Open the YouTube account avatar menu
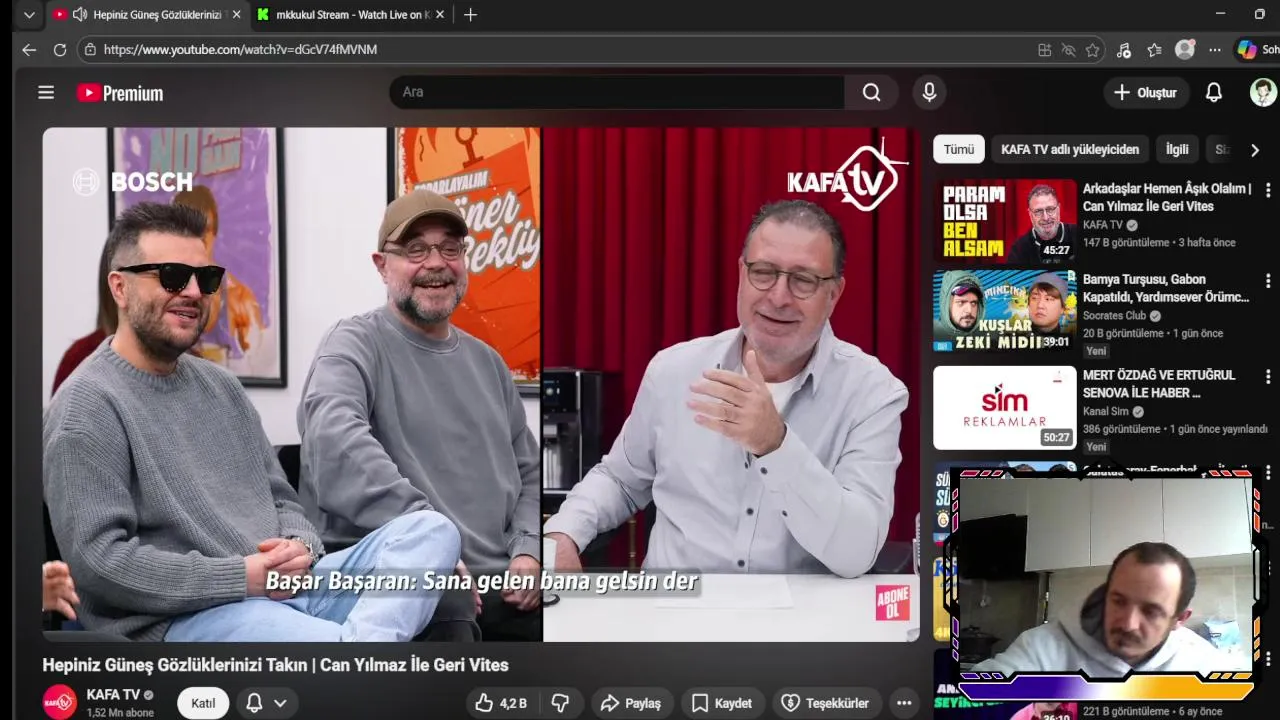This screenshot has width=1280, height=720. tap(1263, 92)
